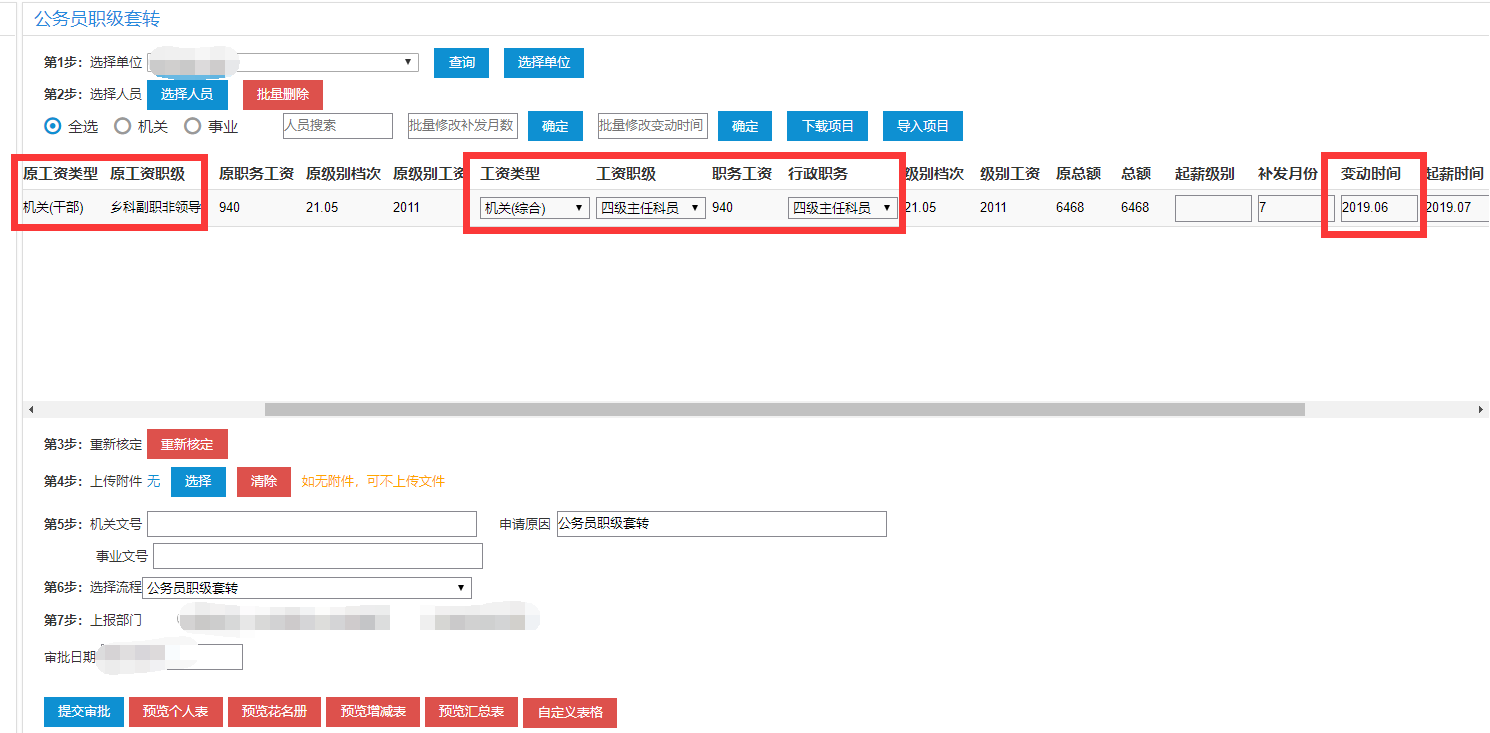
Task: Choose the 事业 radio option
Action: point(193,127)
